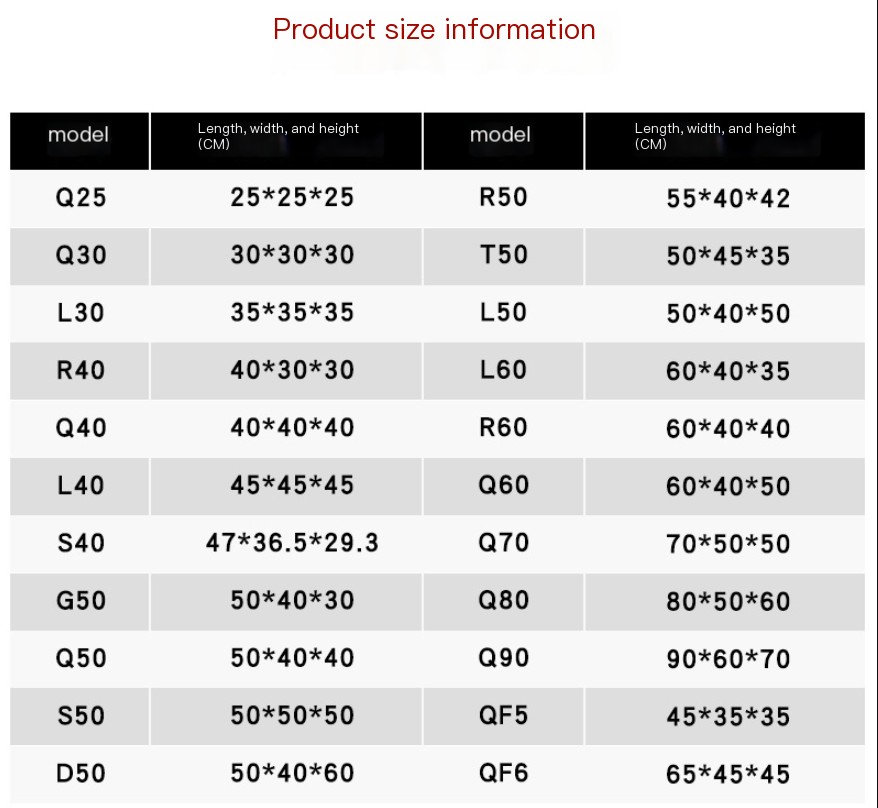Click the "Product size information" title

[x=434, y=30]
